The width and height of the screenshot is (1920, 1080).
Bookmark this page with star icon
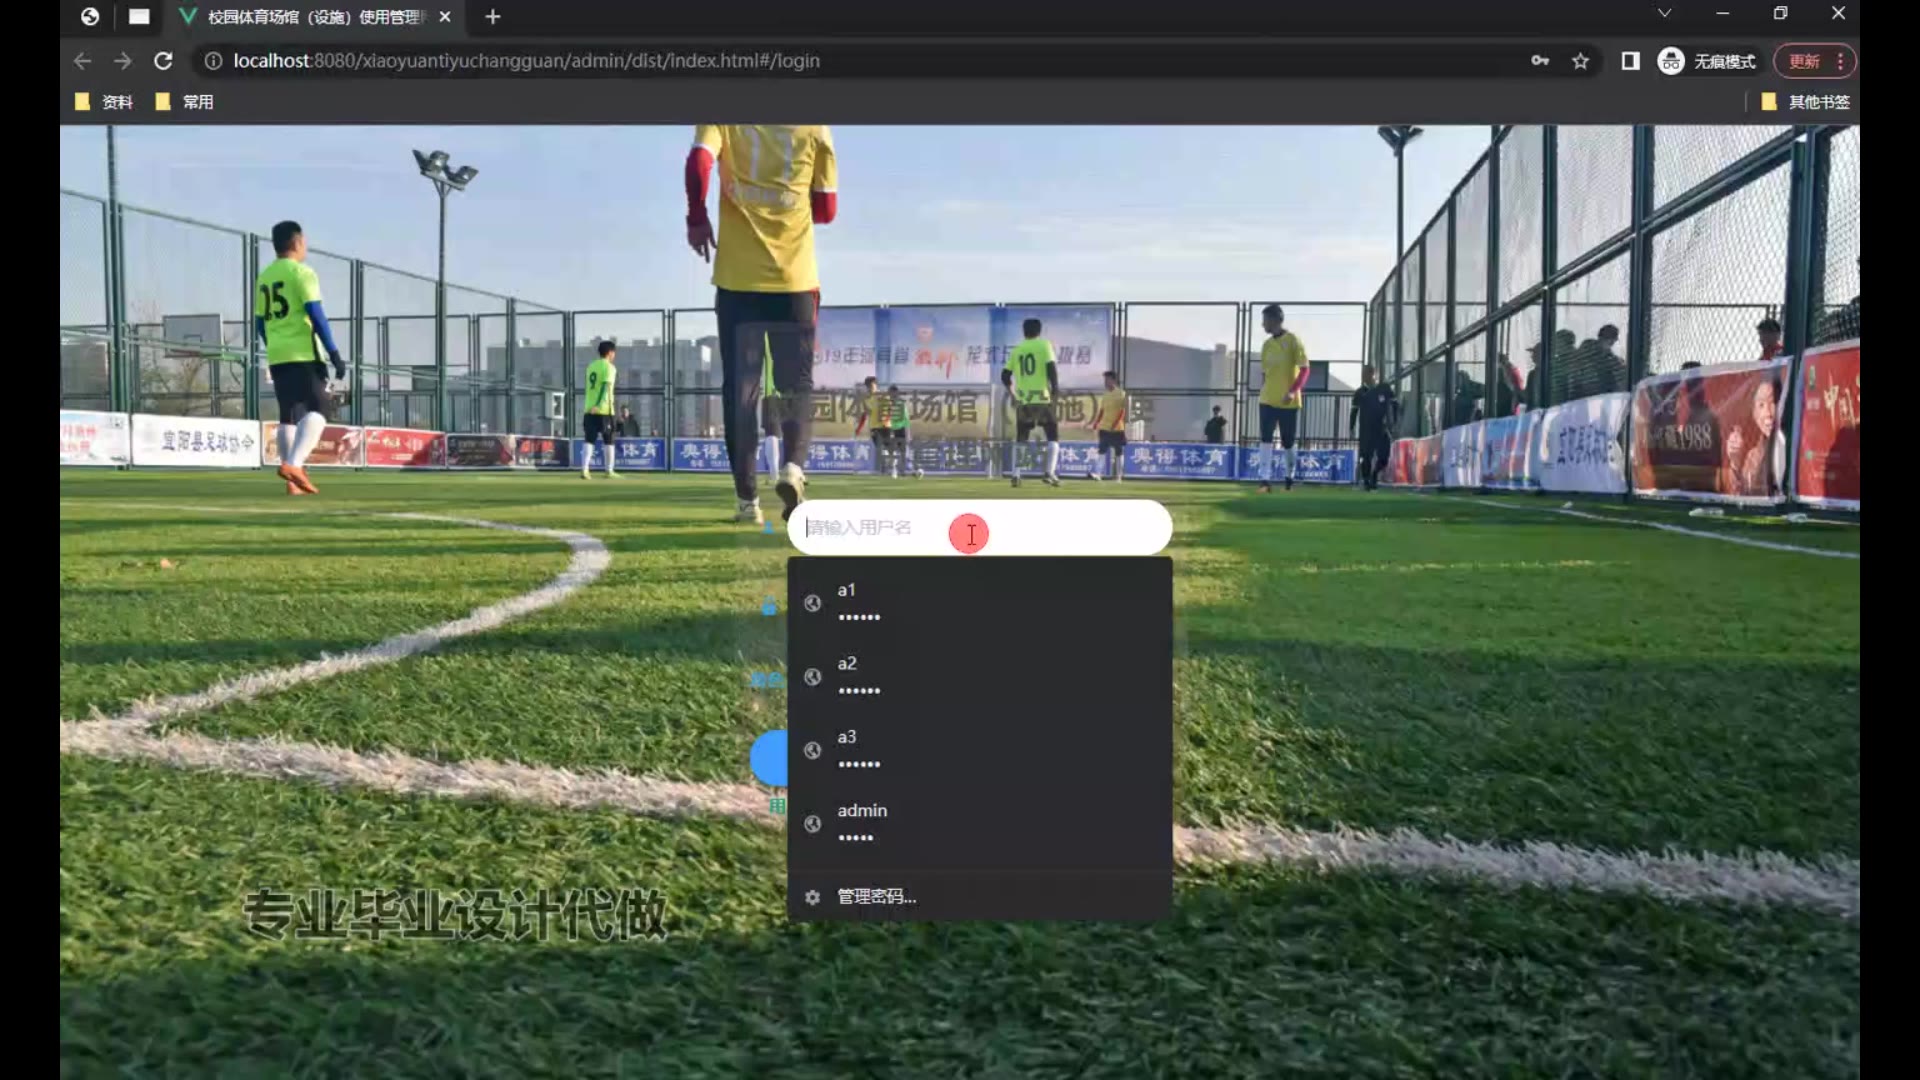[x=1580, y=61]
